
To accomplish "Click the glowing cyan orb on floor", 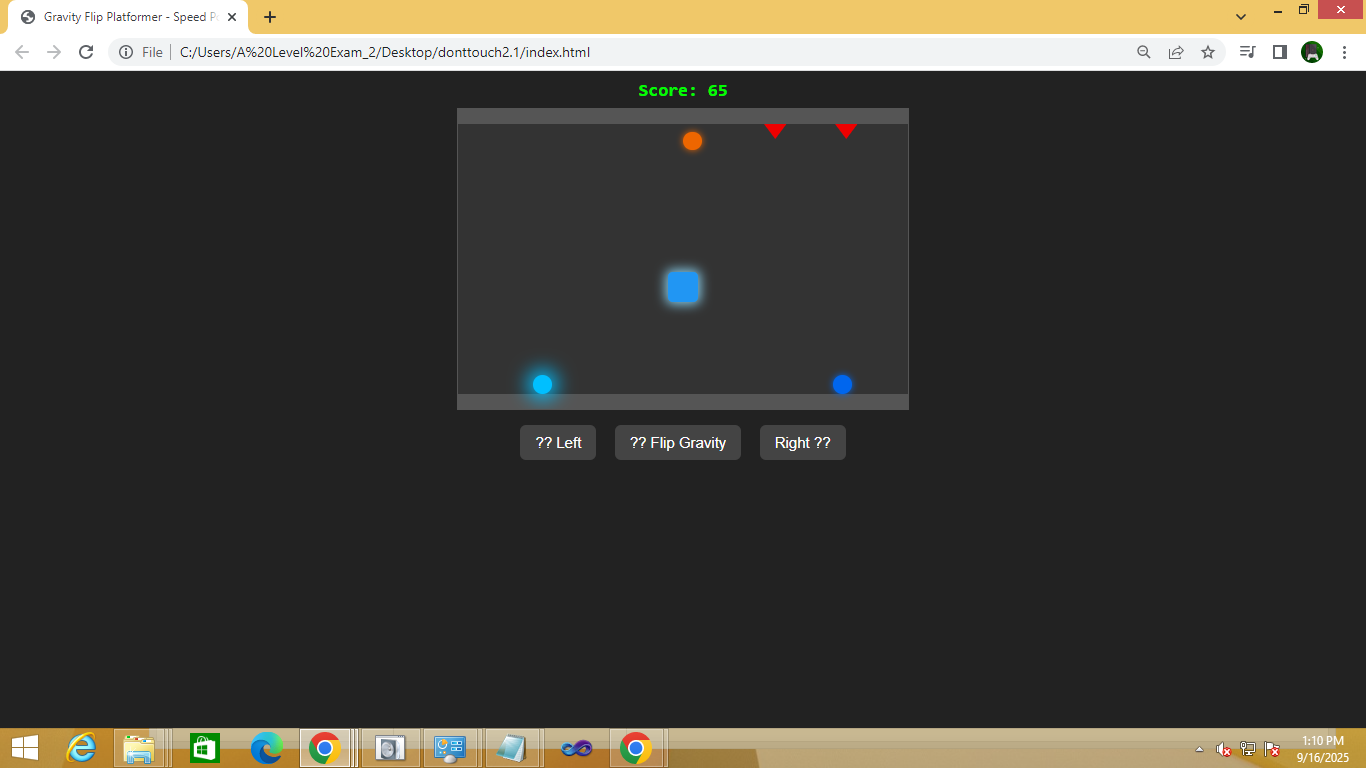I will tap(542, 384).
